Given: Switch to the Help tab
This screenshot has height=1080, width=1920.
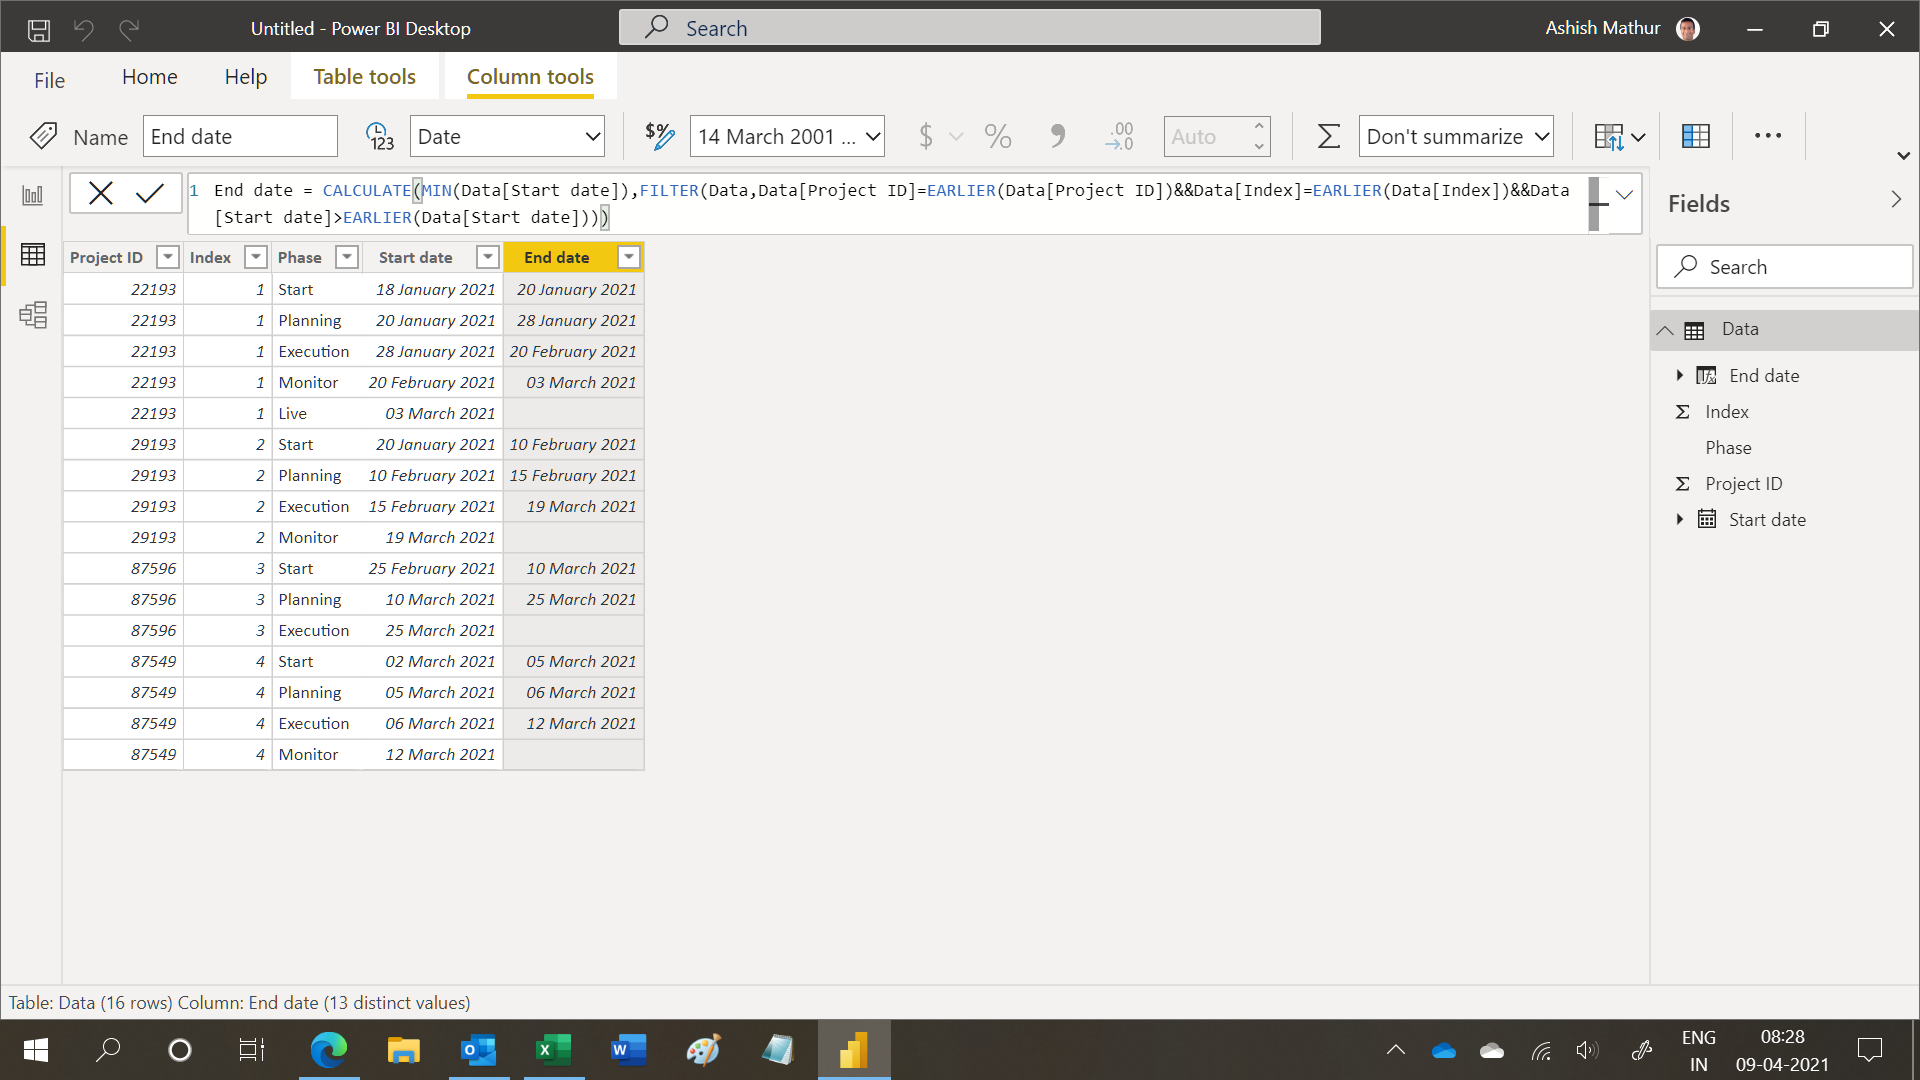Looking at the screenshot, I should pos(246,77).
